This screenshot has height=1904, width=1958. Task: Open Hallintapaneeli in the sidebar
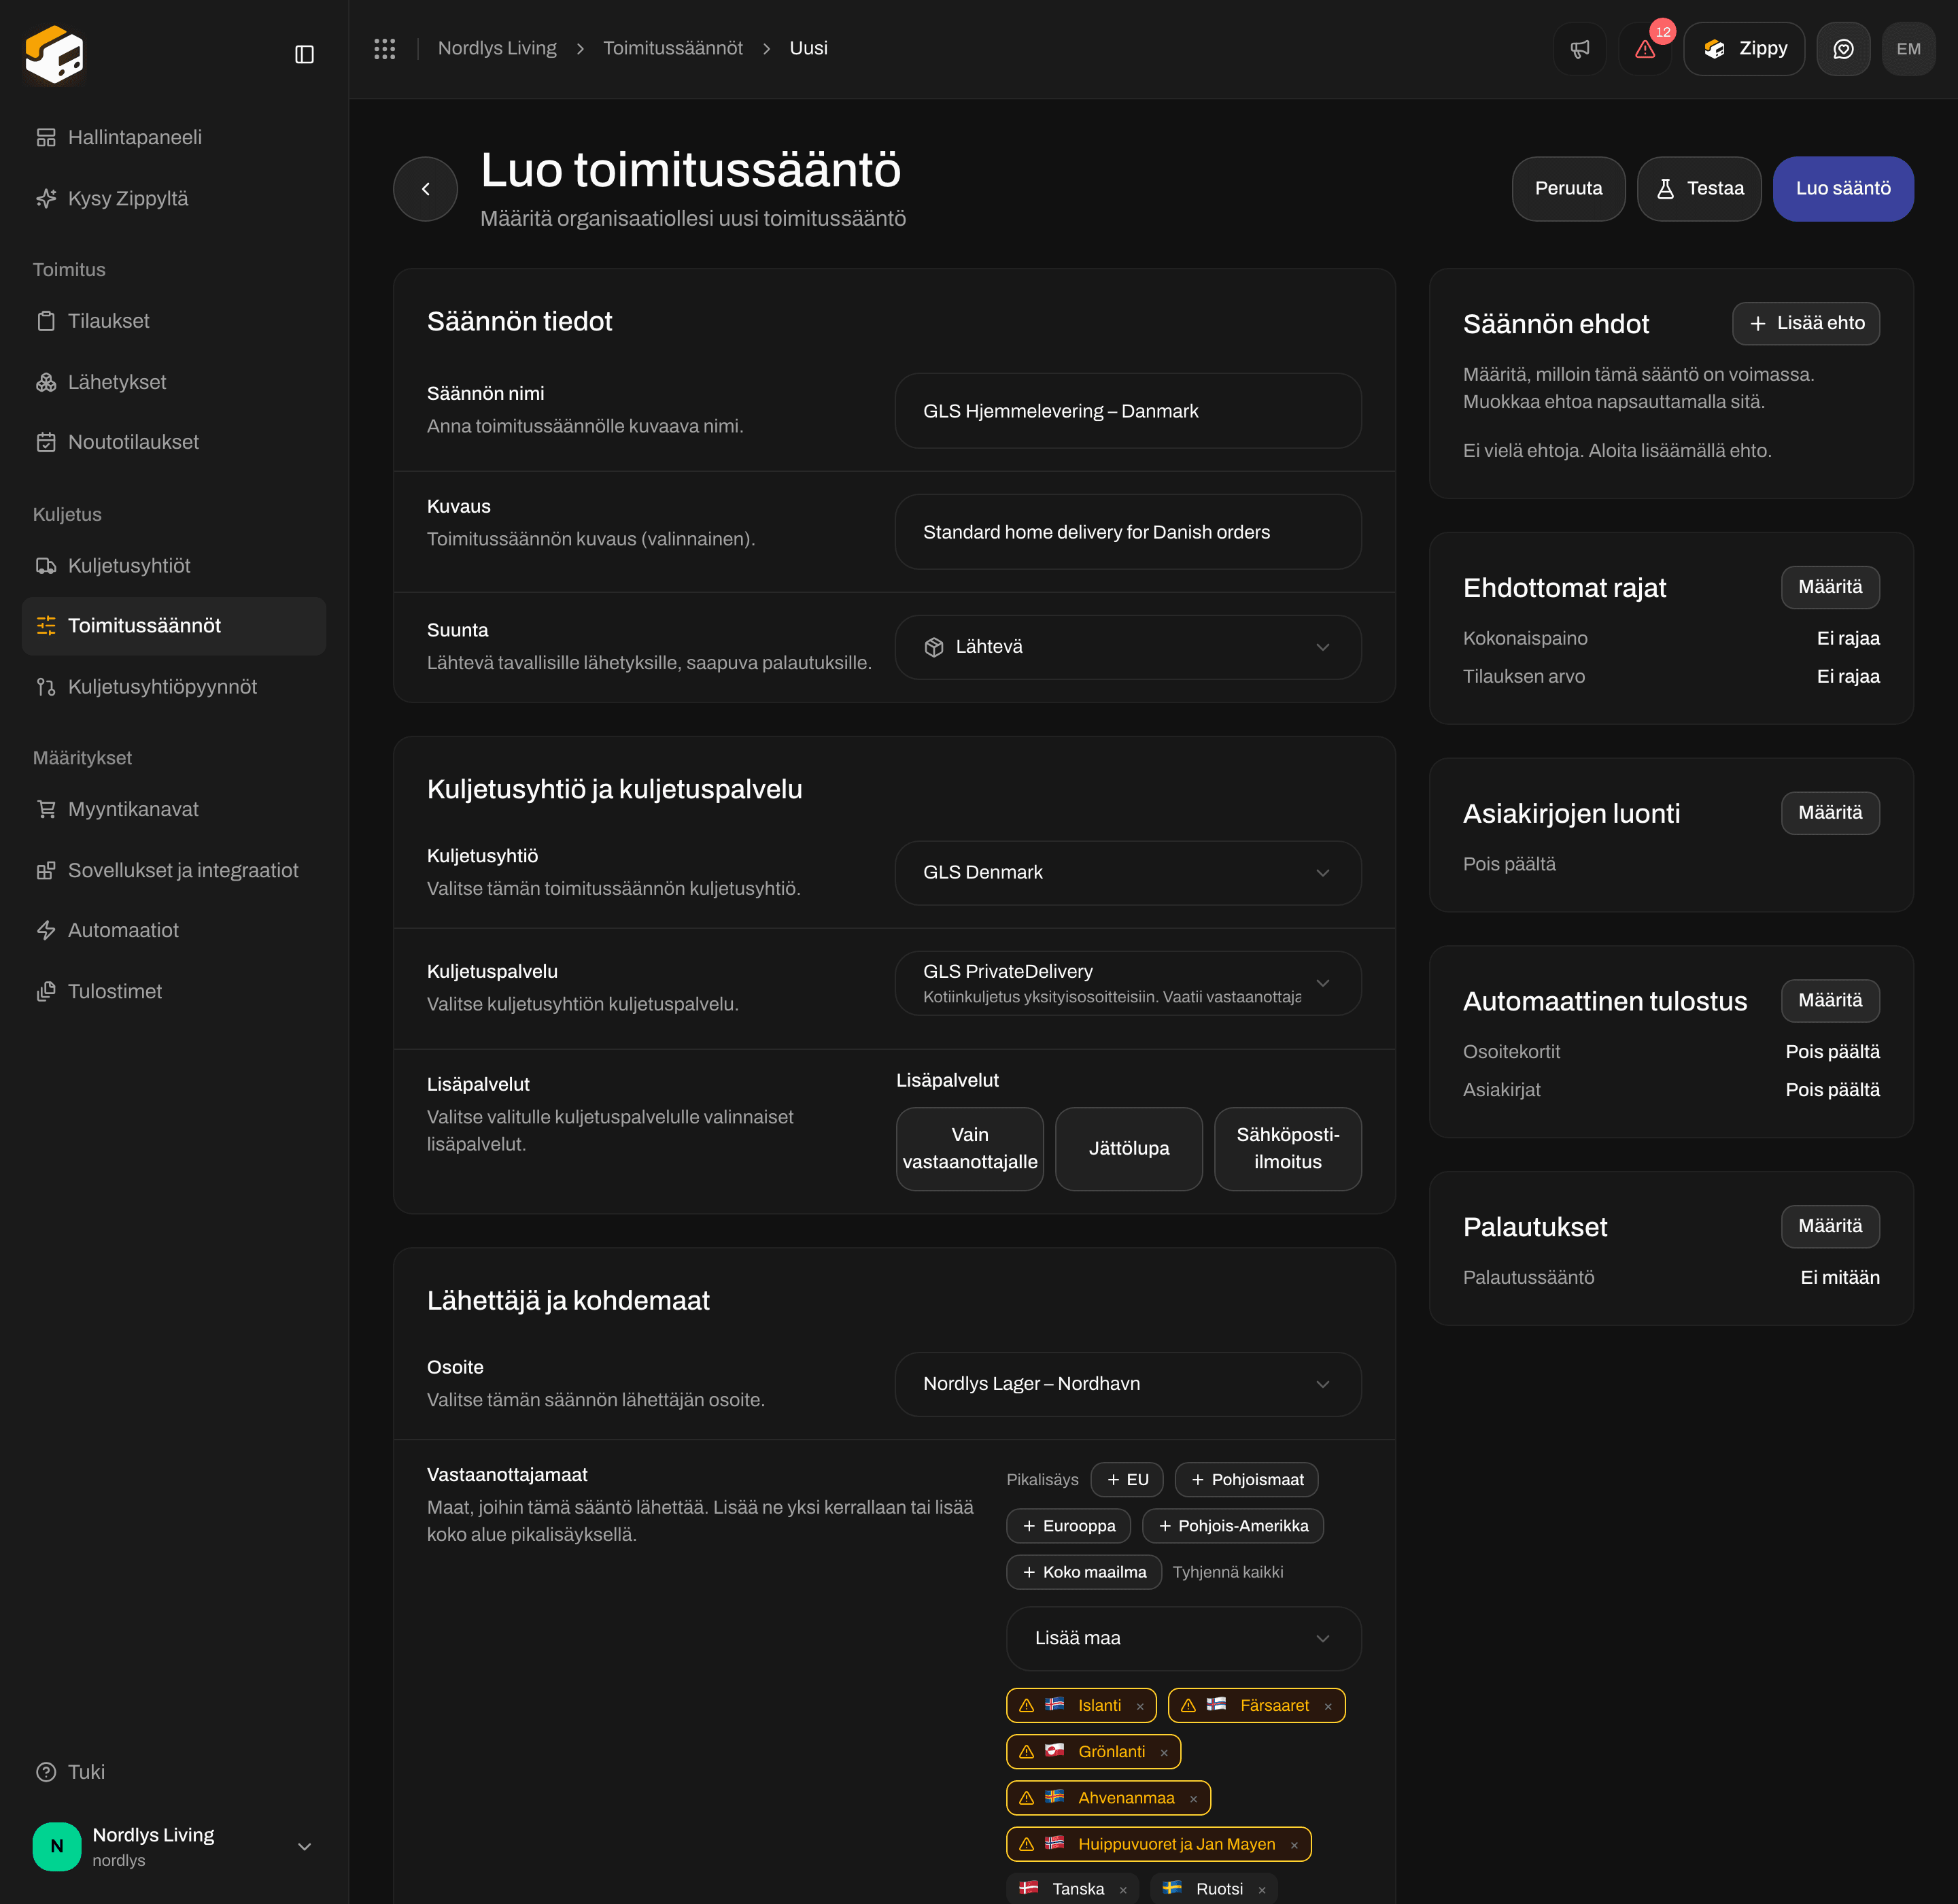[x=173, y=137]
